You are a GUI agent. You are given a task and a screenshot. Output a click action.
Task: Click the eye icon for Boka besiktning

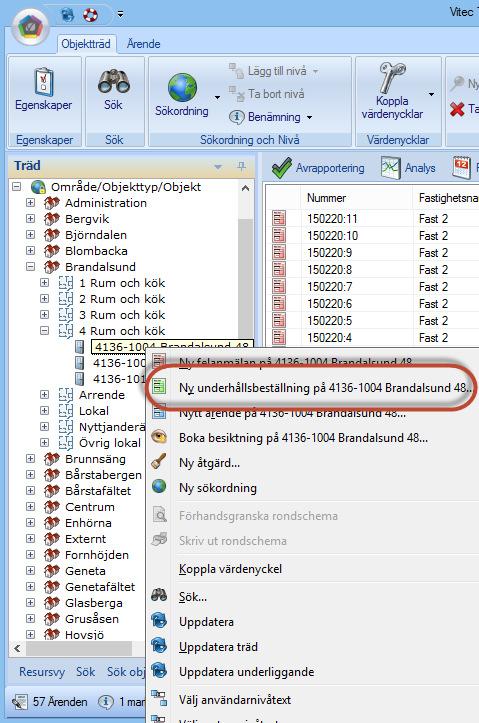[159, 438]
